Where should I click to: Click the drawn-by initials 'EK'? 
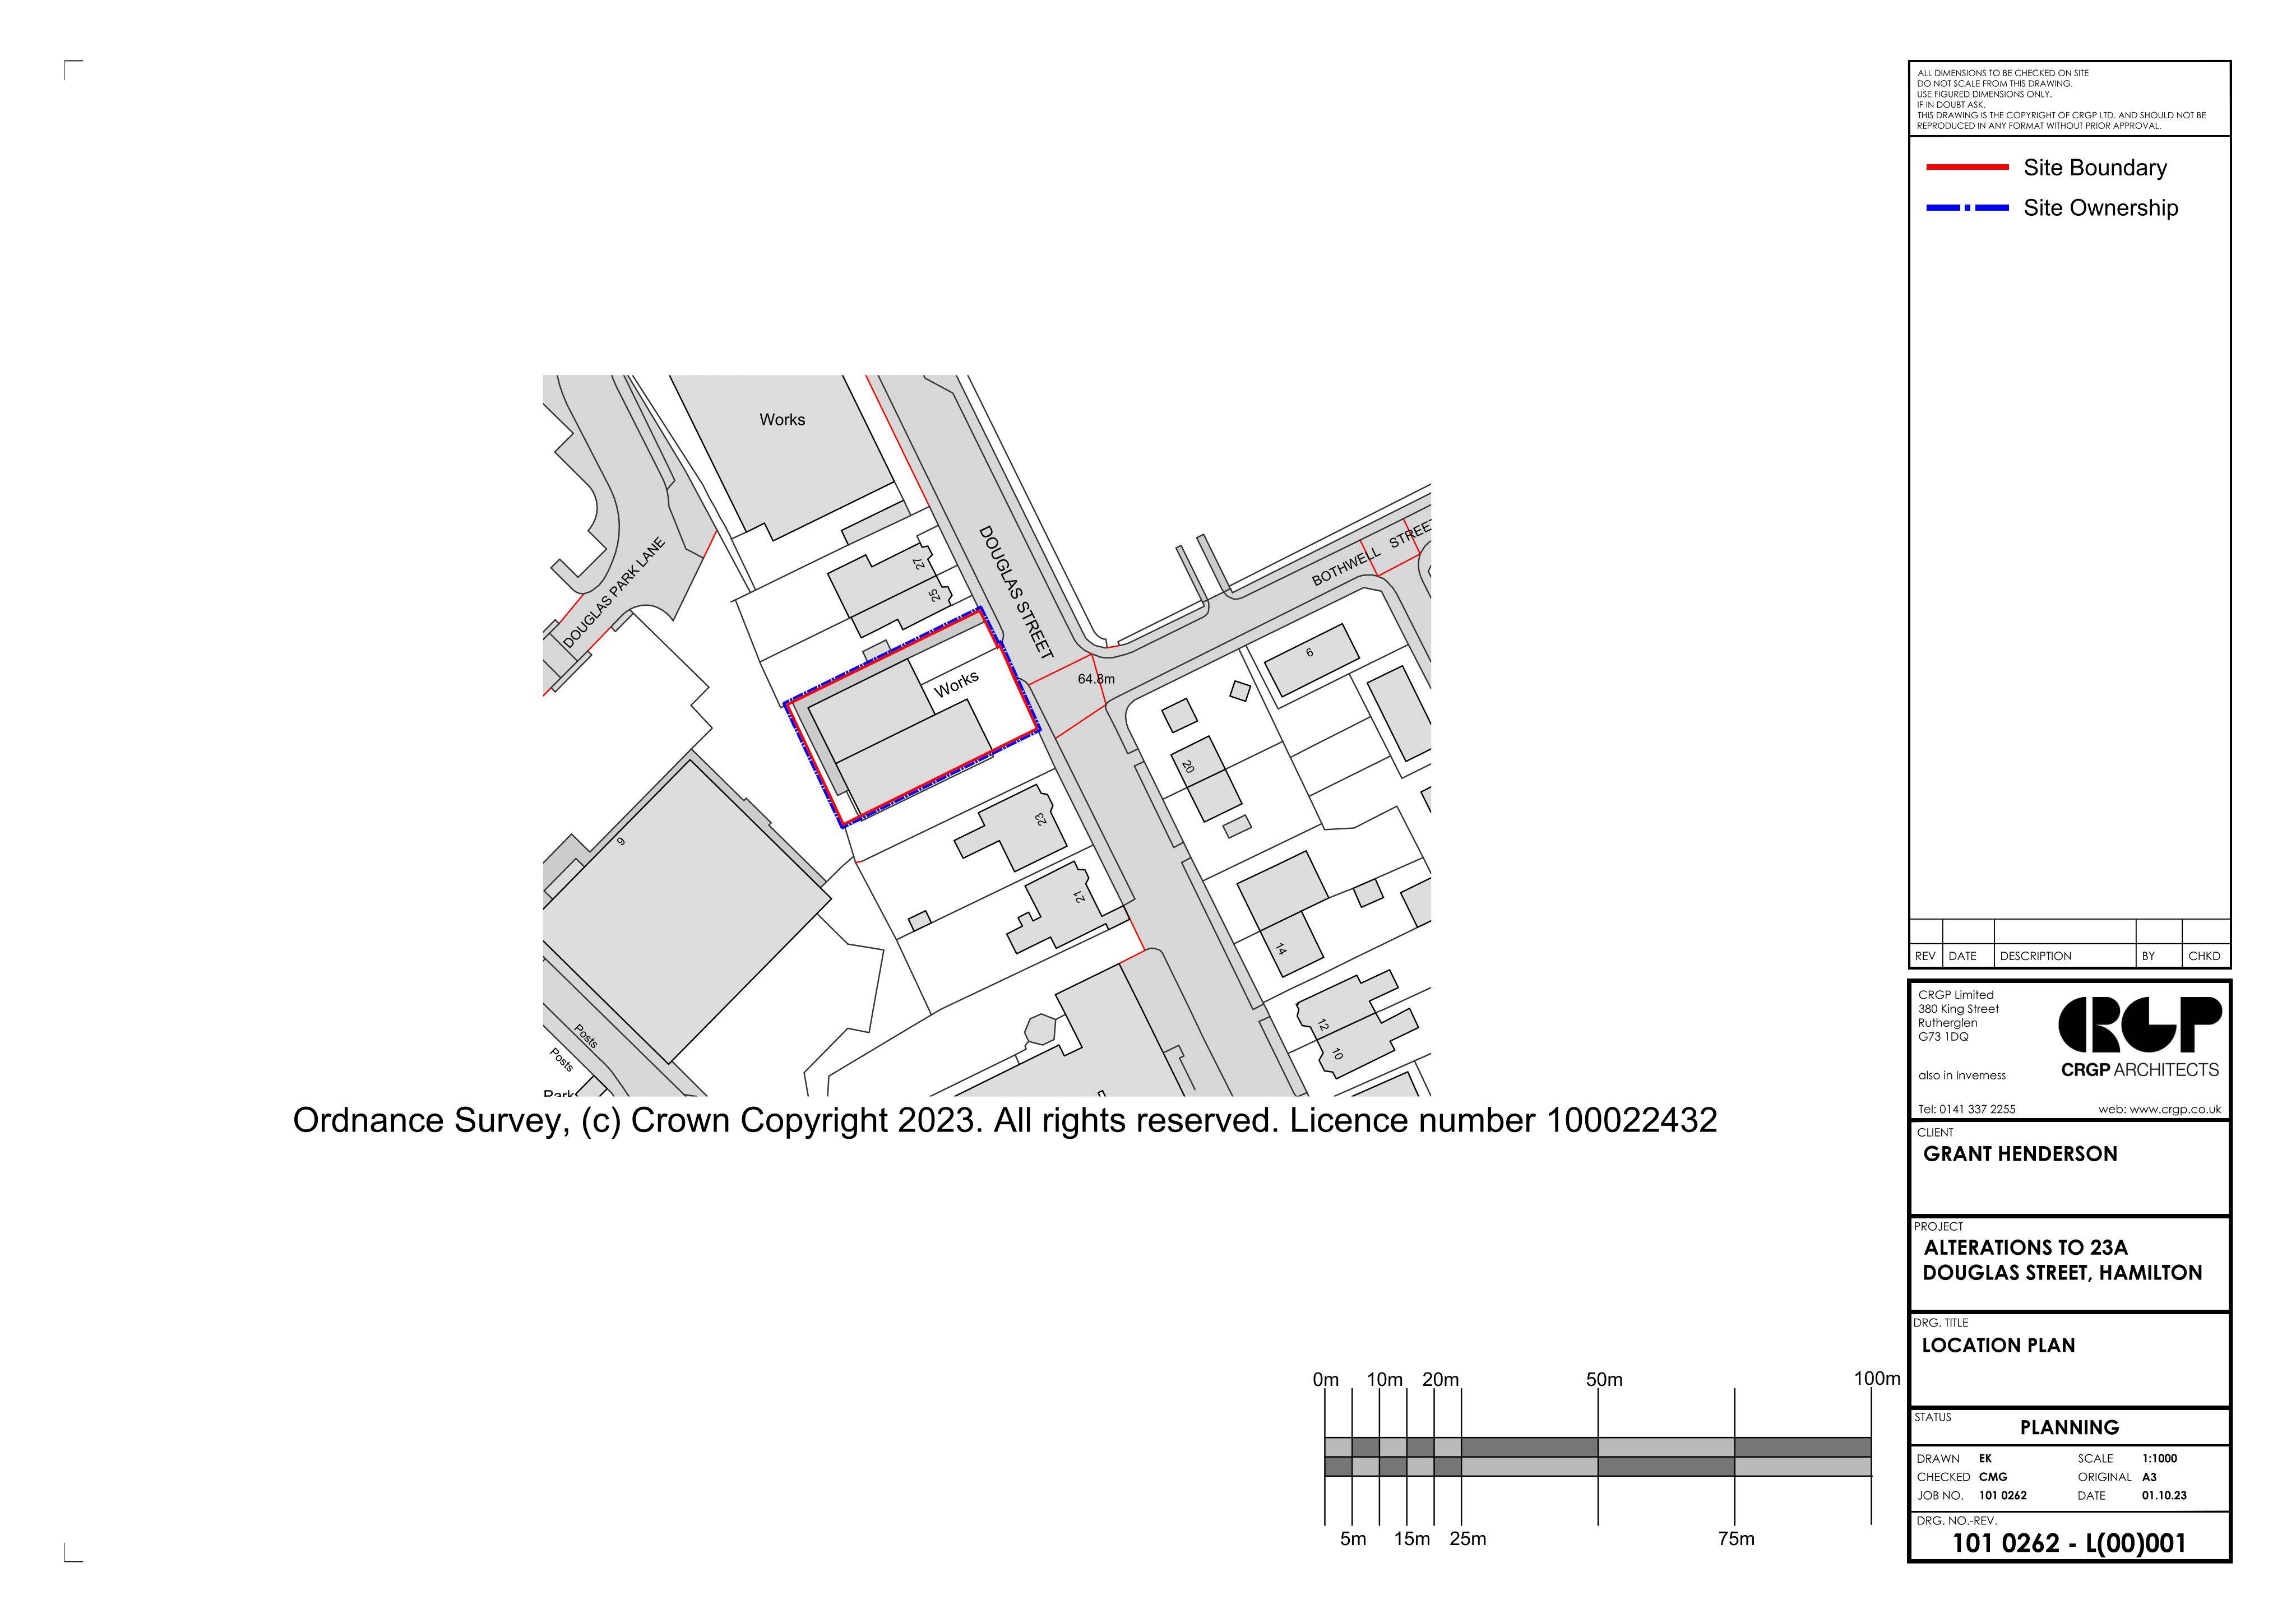pyautogui.click(x=1985, y=1459)
